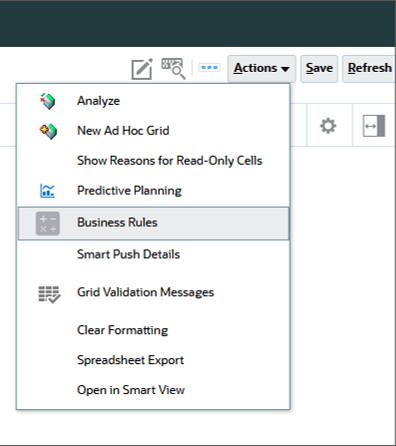
Task: Open Grid Validation Messages
Action: click(x=153, y=292)
